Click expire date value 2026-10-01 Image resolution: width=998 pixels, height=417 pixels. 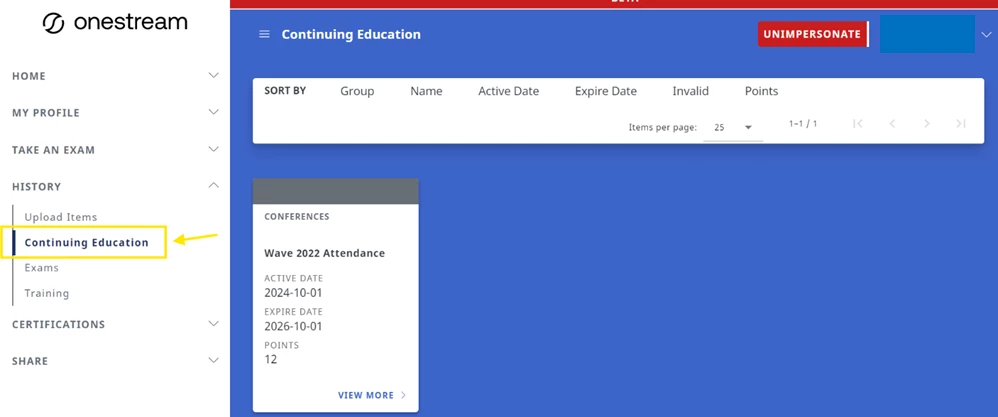pyautogui.click(x=293, y=327)
